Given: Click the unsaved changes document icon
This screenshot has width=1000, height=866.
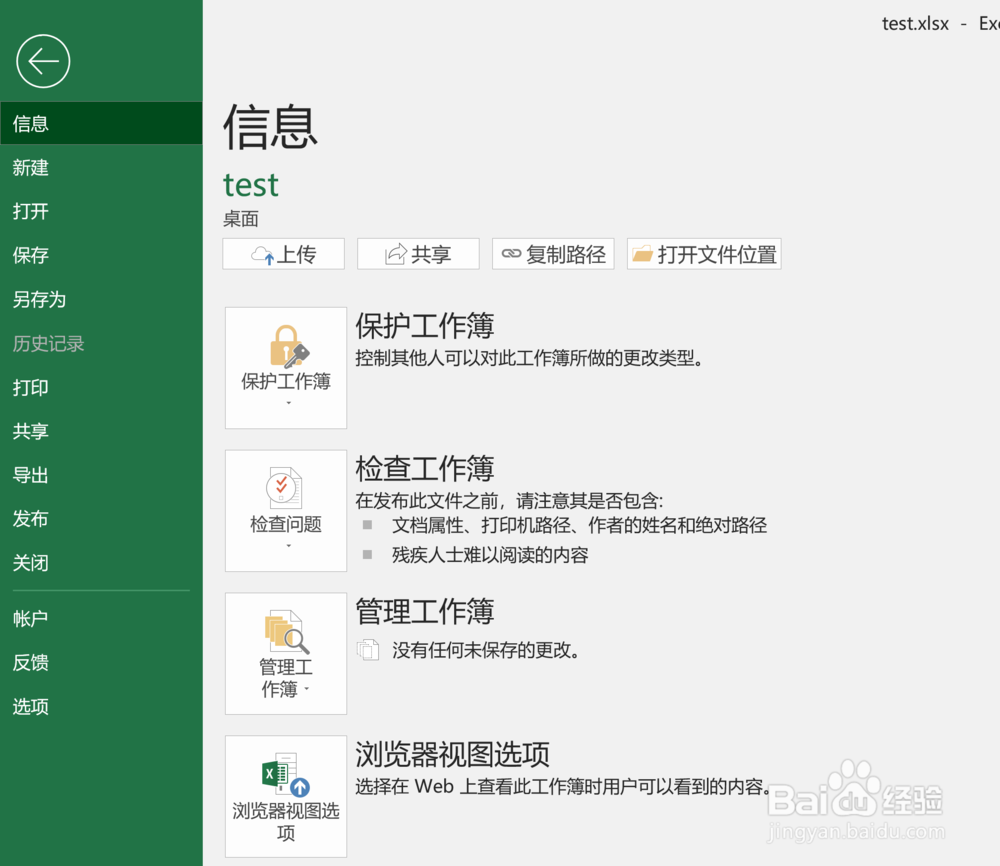Looking at the screenshot, I should pos(368,649).
